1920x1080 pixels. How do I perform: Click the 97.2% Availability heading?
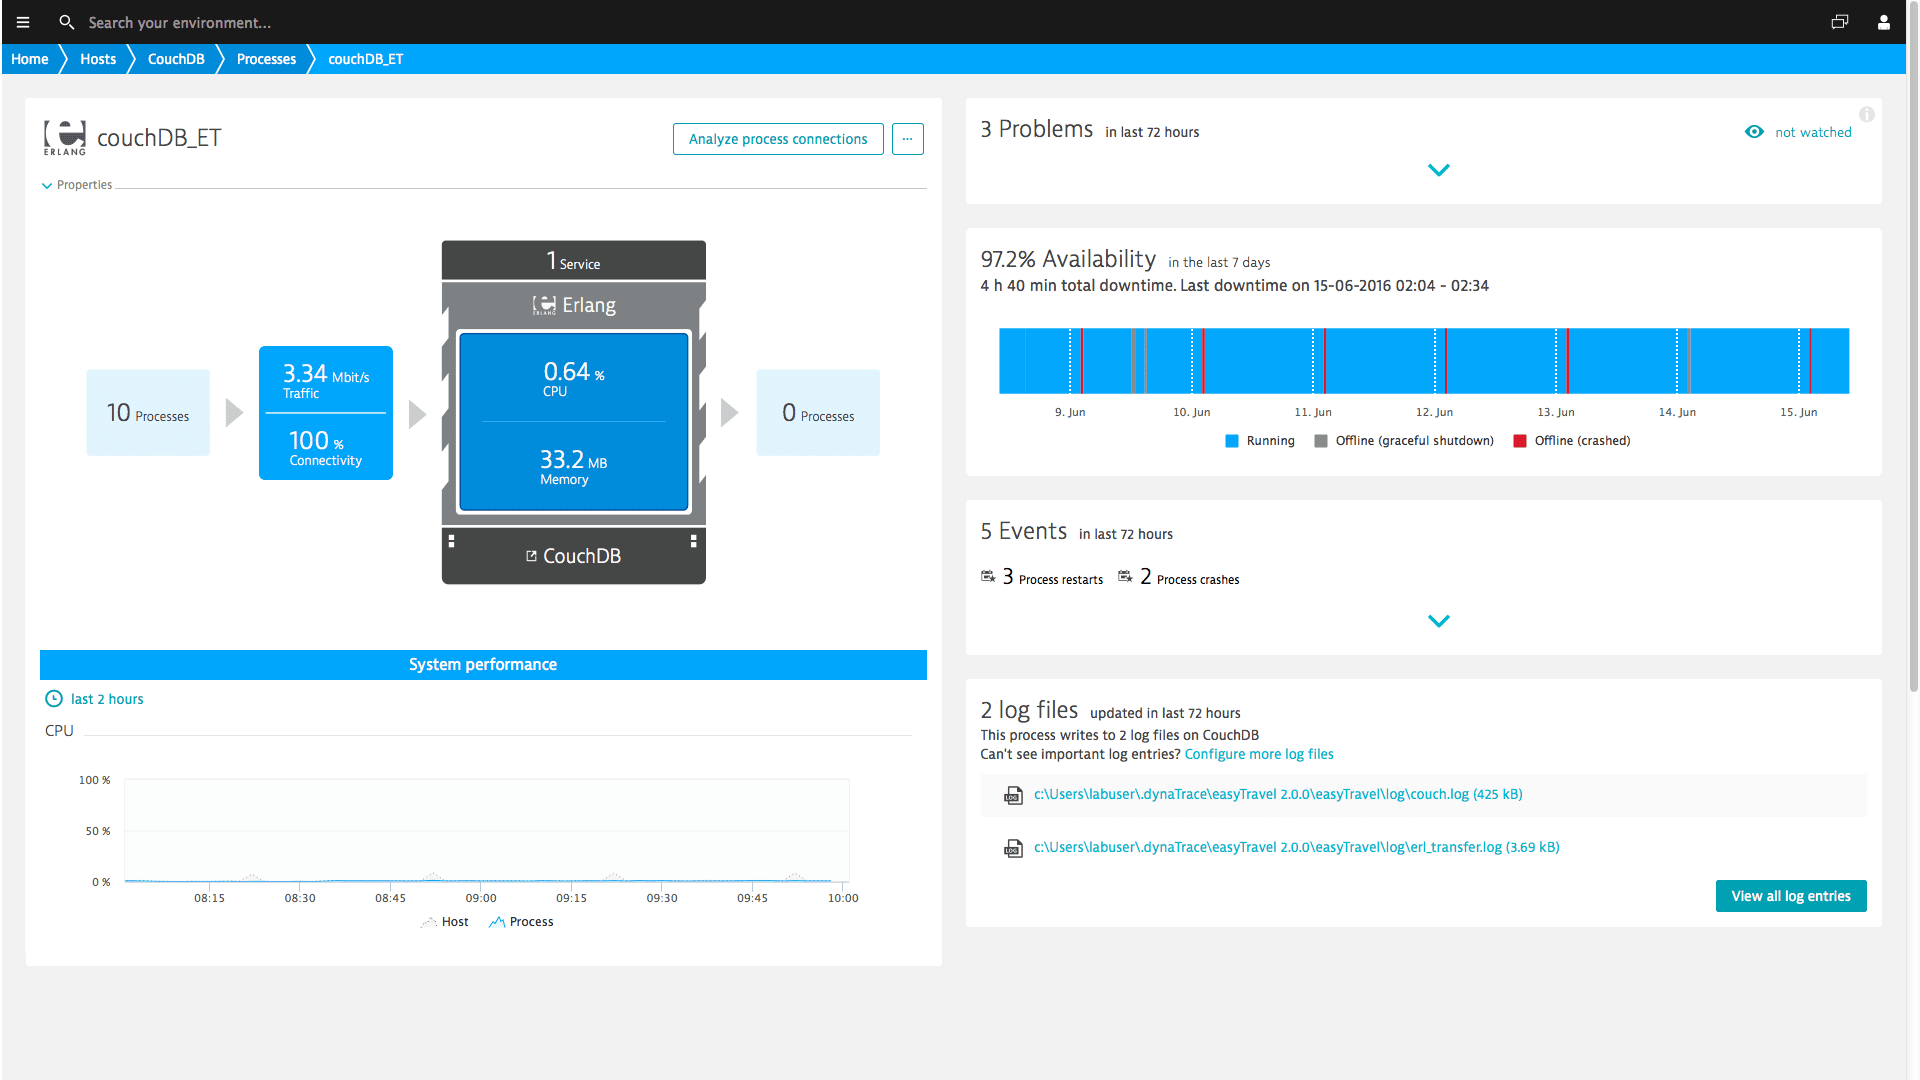tap(1068, 259)
